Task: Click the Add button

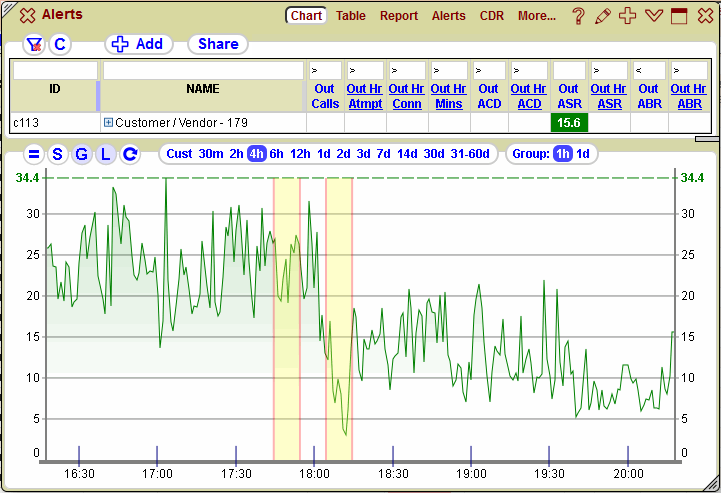Action: (138, 44)
